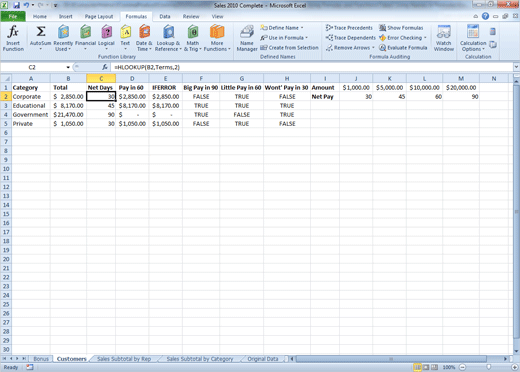Screen dimensions: 520x372
Task: Click Create from Selection
Action: point(289,48)
